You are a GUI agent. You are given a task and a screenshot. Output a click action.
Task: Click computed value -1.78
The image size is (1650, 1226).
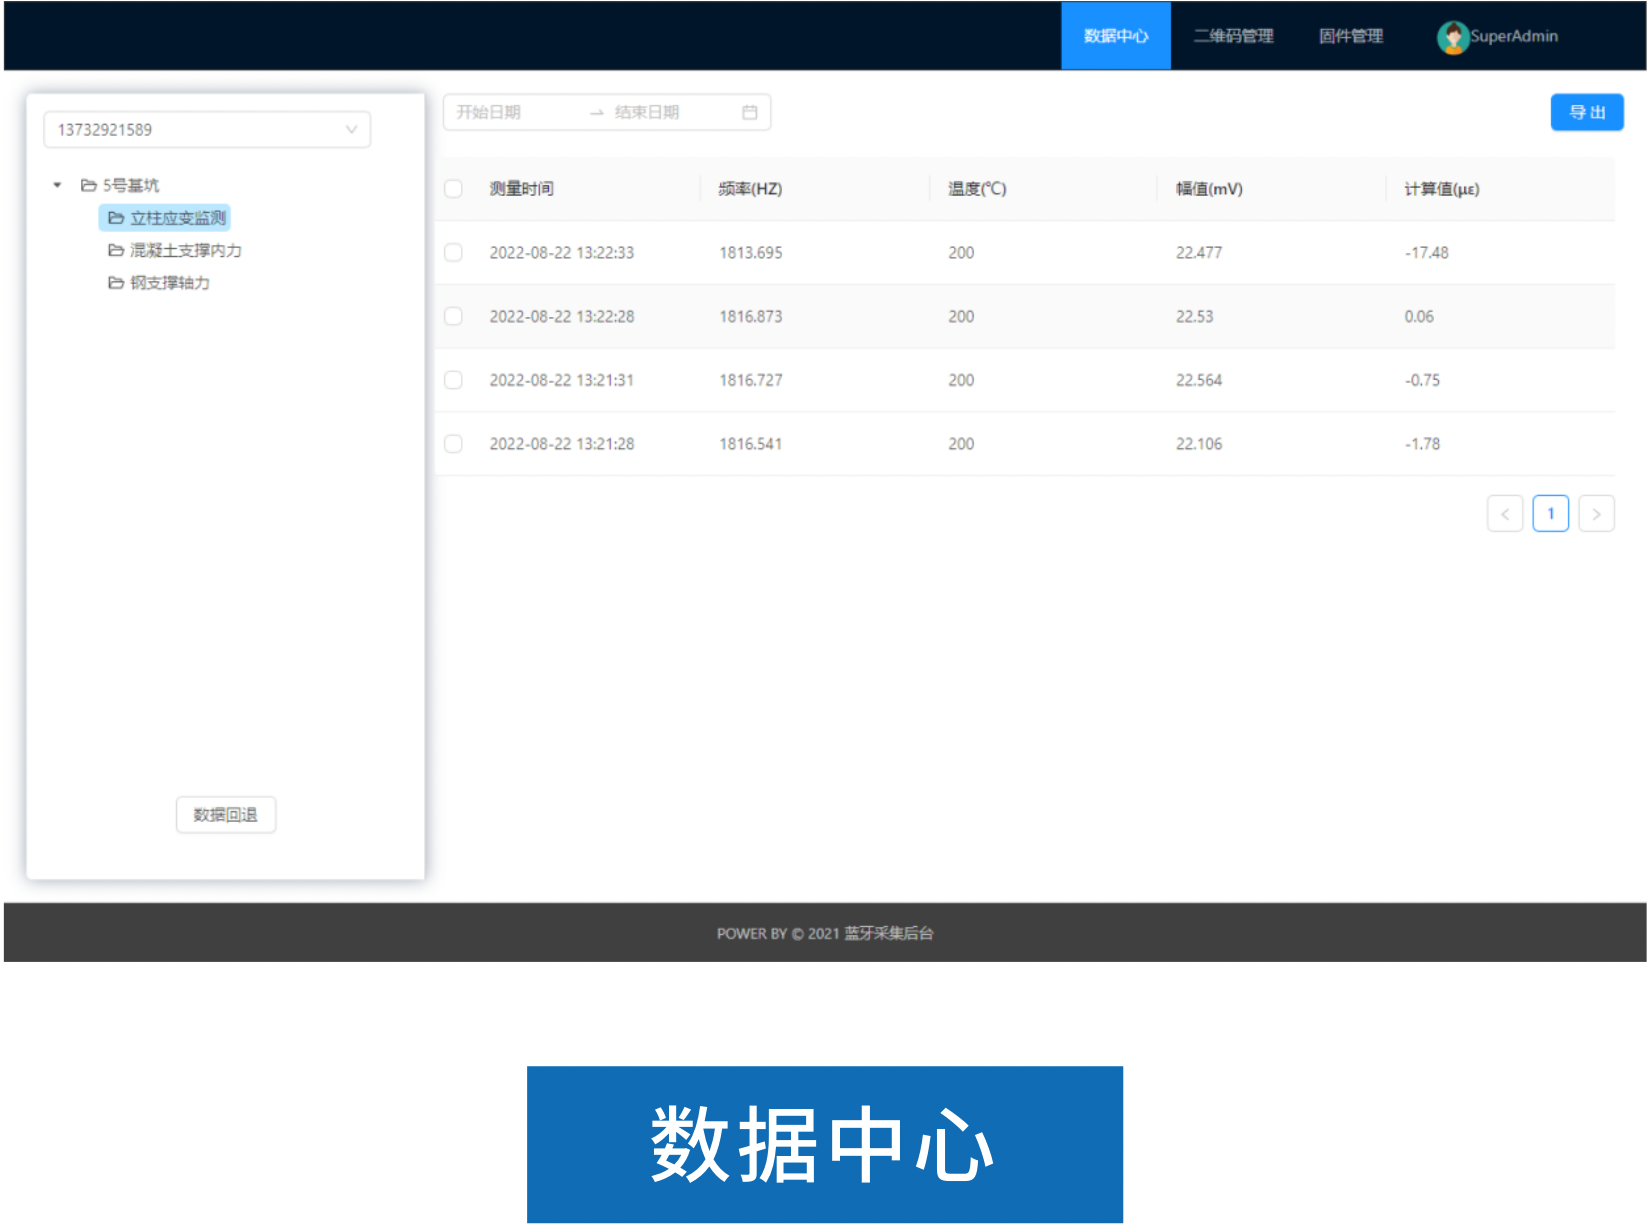click(x=1423, y=444)
